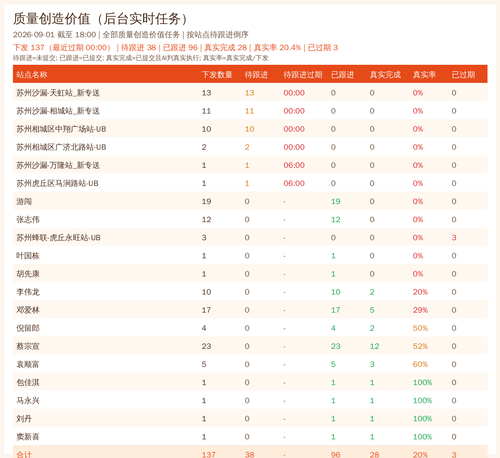
Task: Click the definition note starting 待跟进=未提交
Action: 140,58
